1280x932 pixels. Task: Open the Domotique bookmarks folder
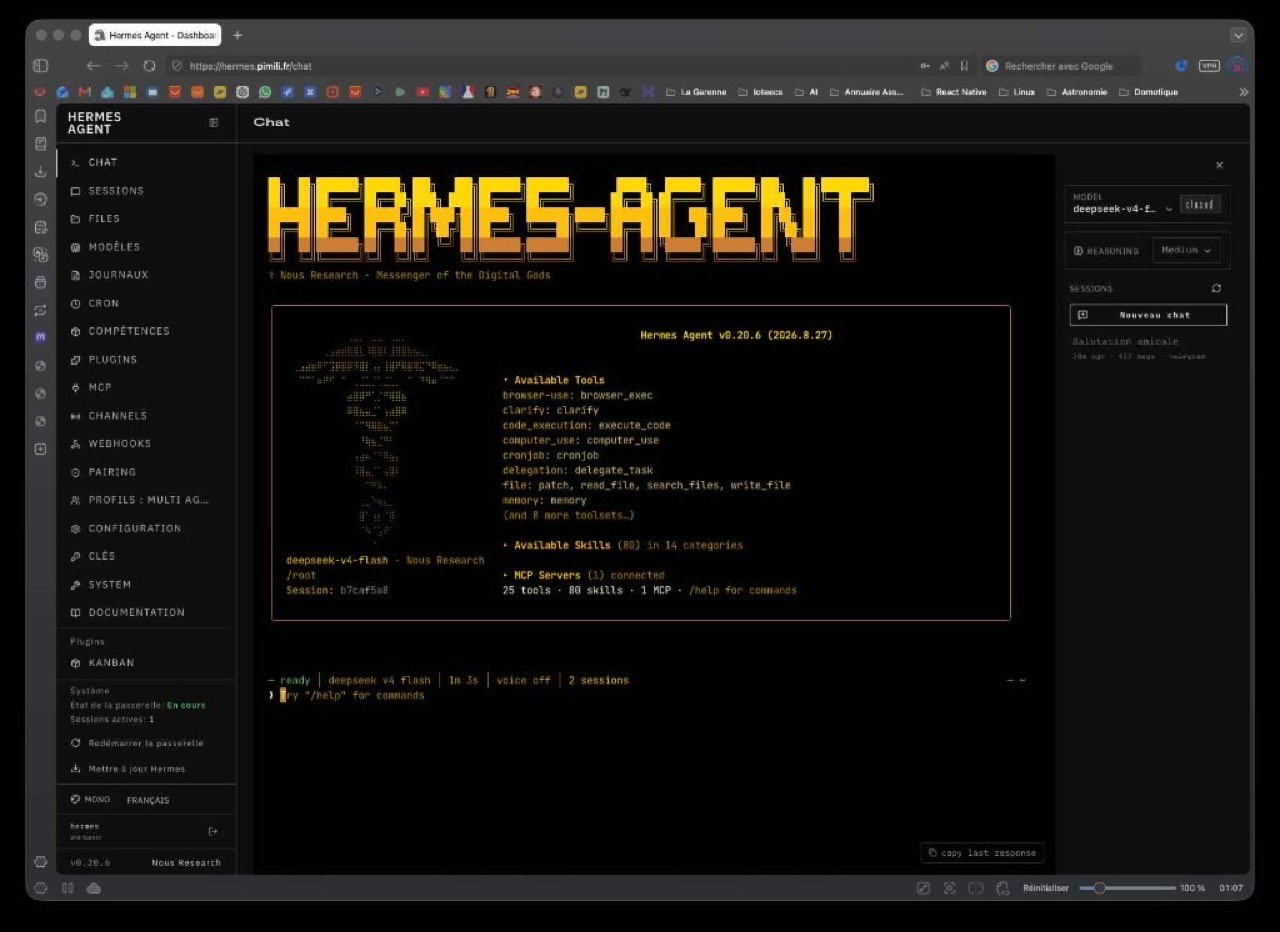point(1148,92)
